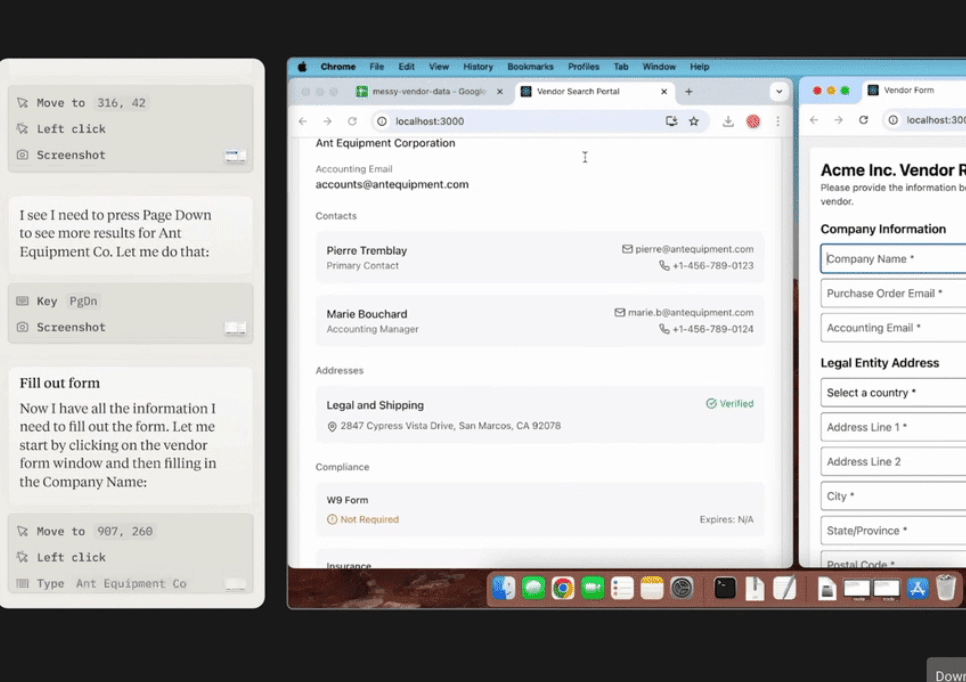Image resolution: width=966 pixels, height=682 pixels.
Task: Click the bookmark star in address bar
Action: (x=694, y=121)
